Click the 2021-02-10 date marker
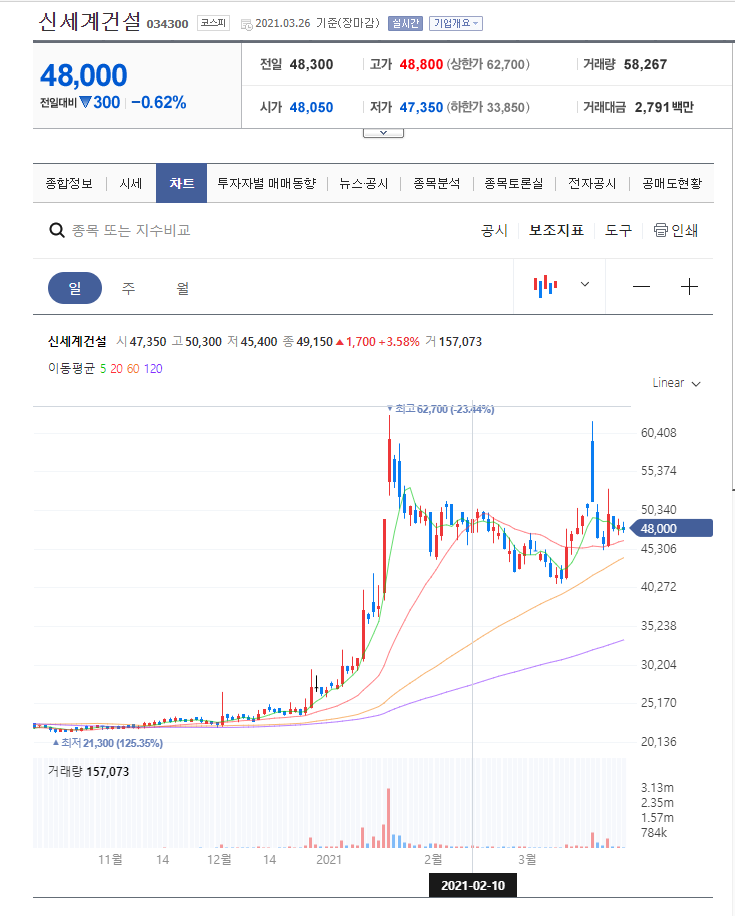The height and width of the screenshot is (916, 735). pos(473,885)
